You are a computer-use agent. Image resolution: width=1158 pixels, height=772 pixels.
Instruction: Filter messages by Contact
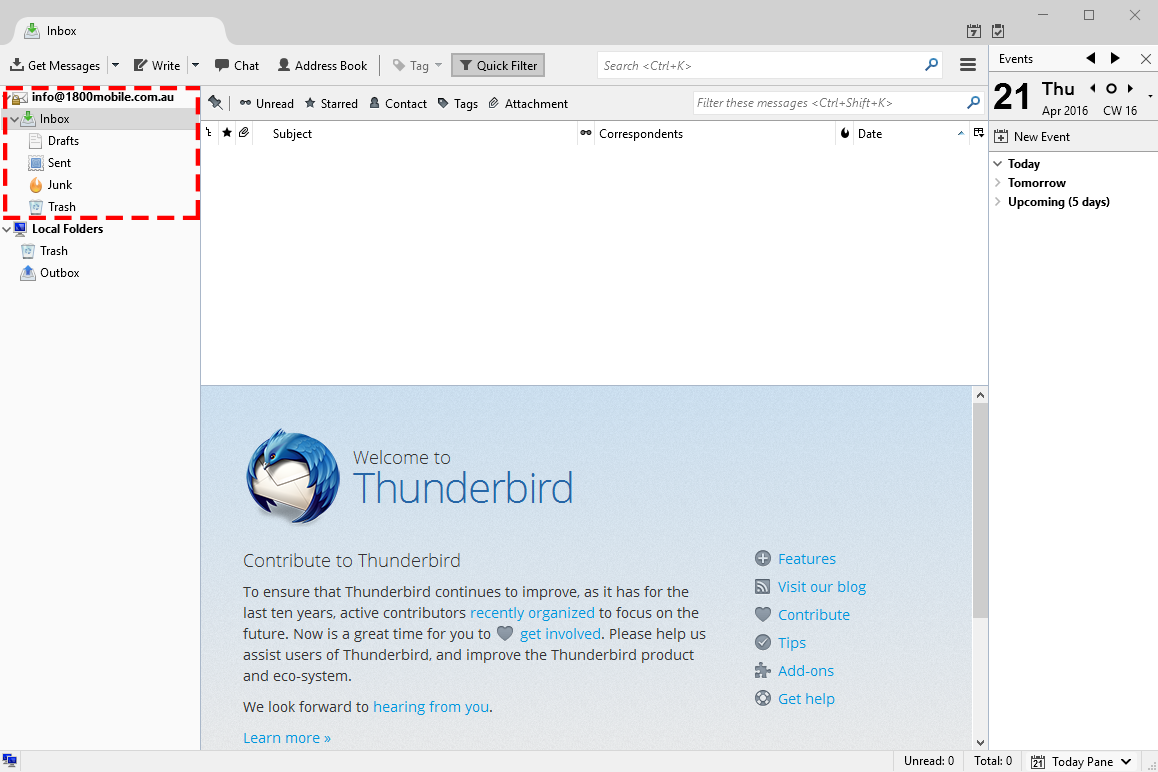click(398, 103)
